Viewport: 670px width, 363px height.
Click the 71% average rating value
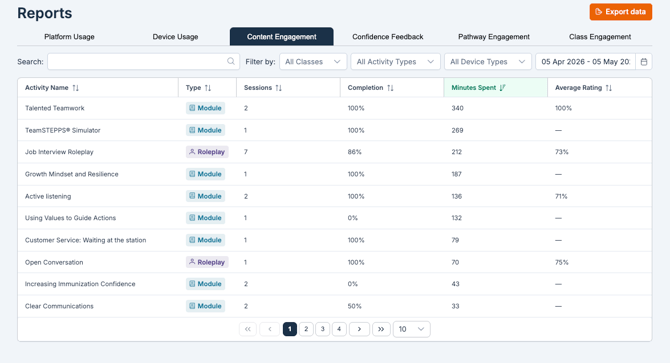pos(561,196)
